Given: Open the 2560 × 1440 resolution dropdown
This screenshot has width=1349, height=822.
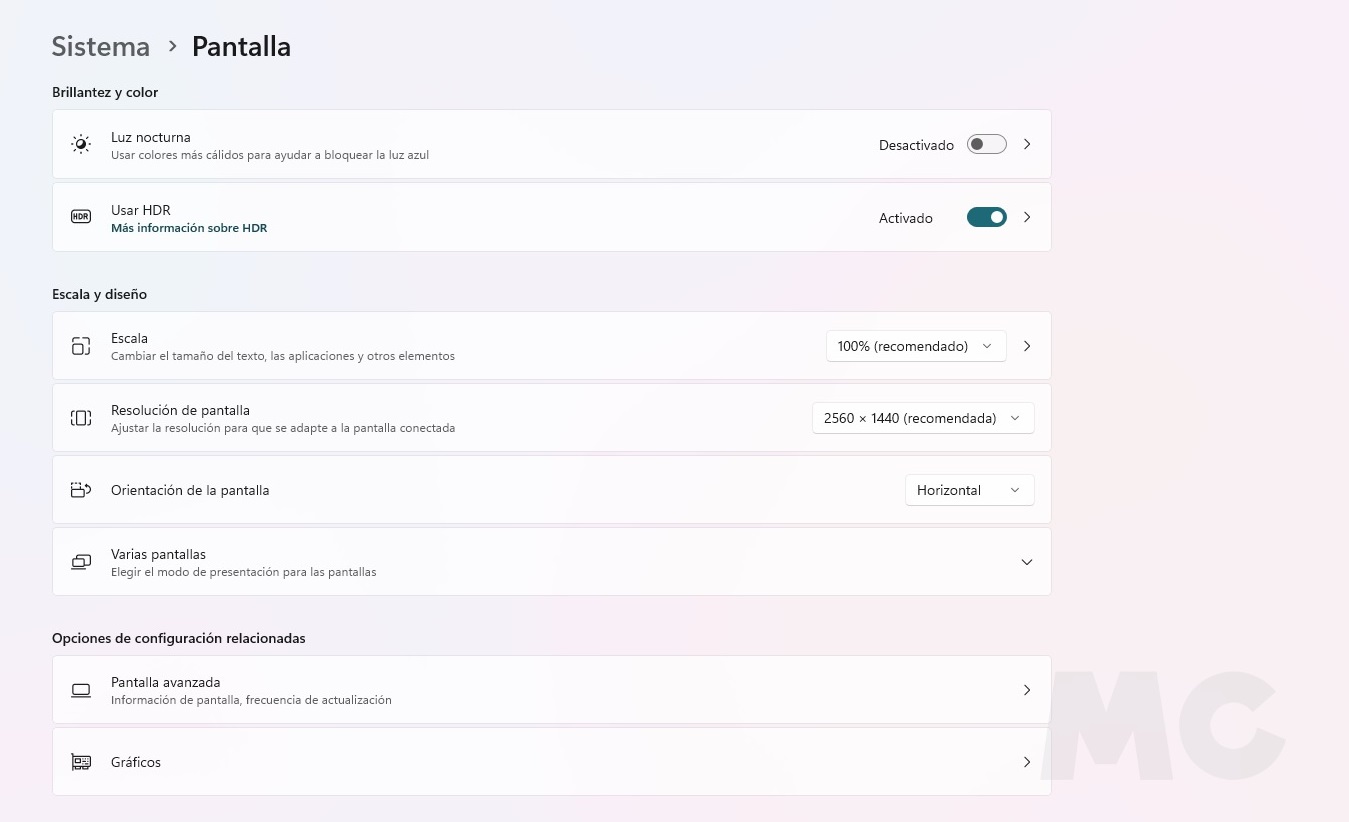Looking at the screenshot, I should 922,418.
